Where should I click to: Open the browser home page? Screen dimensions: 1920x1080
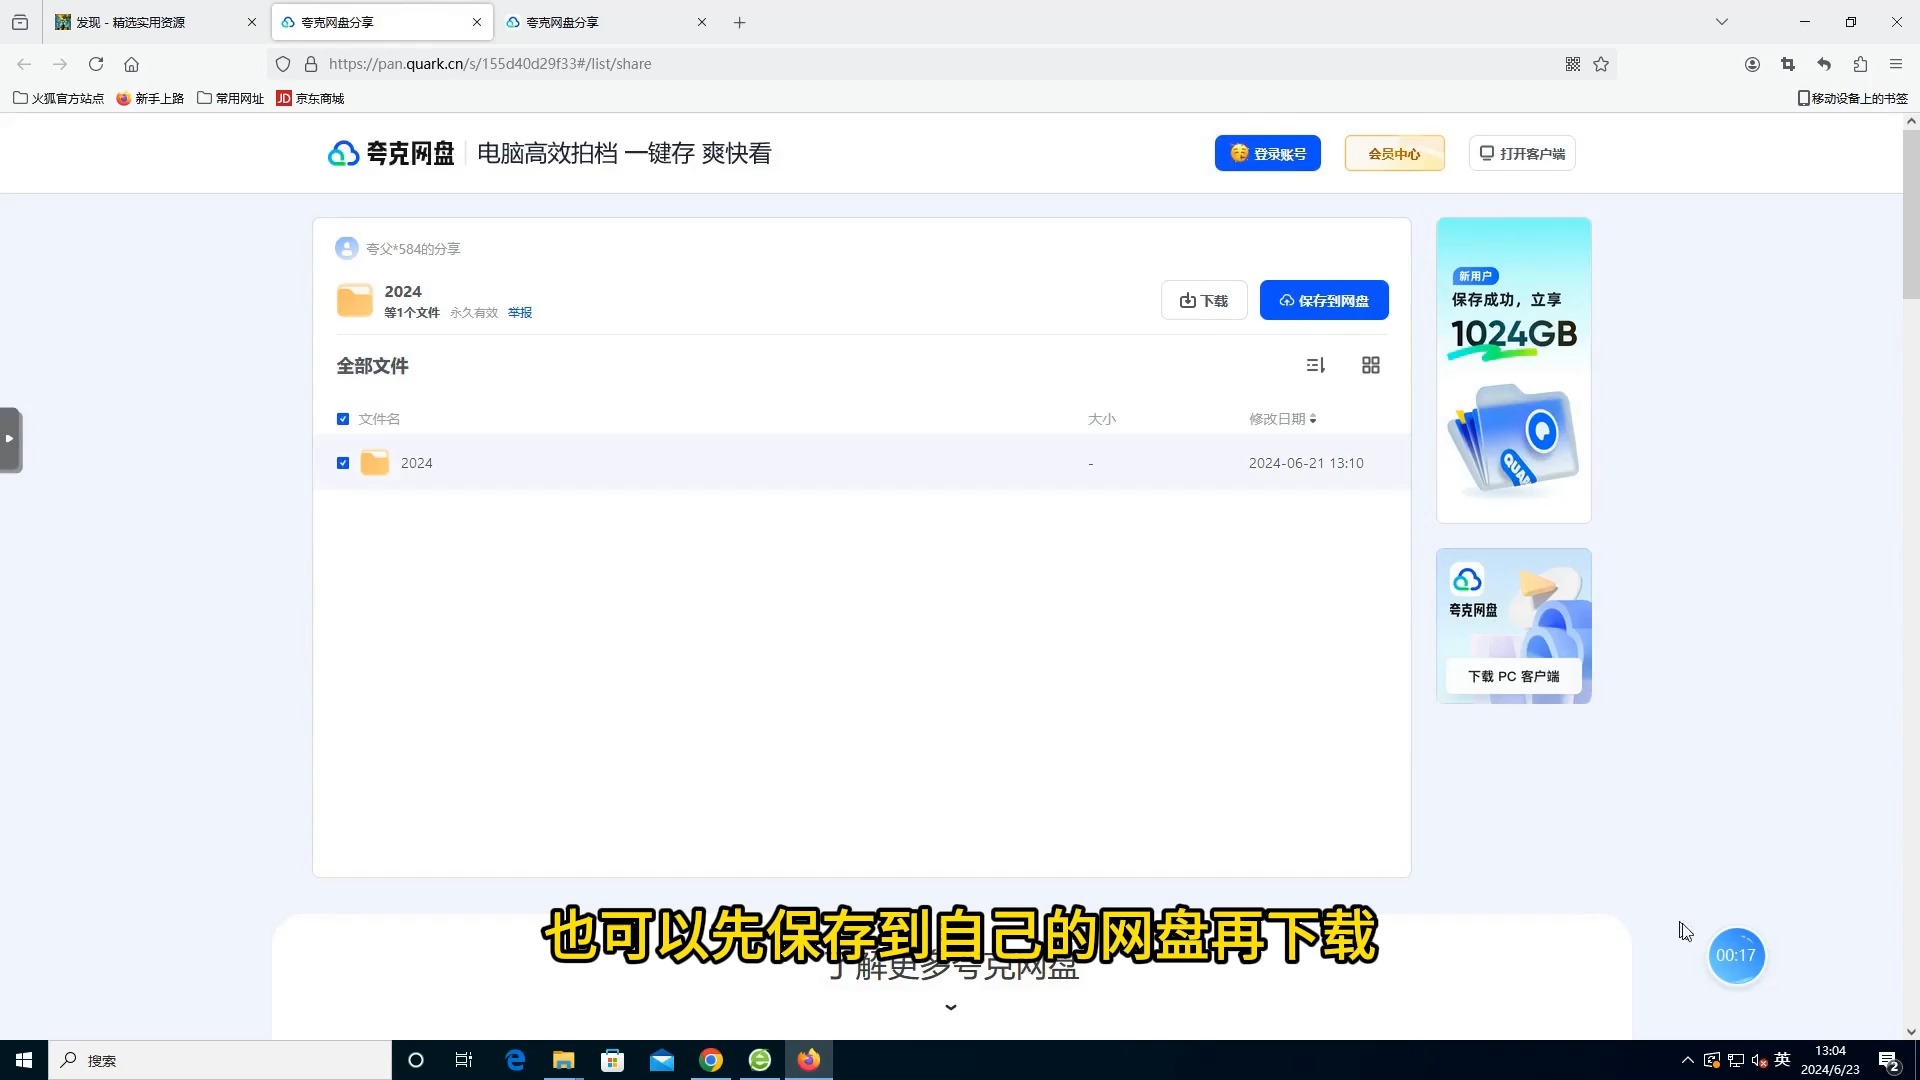click(x=131, y=64)
